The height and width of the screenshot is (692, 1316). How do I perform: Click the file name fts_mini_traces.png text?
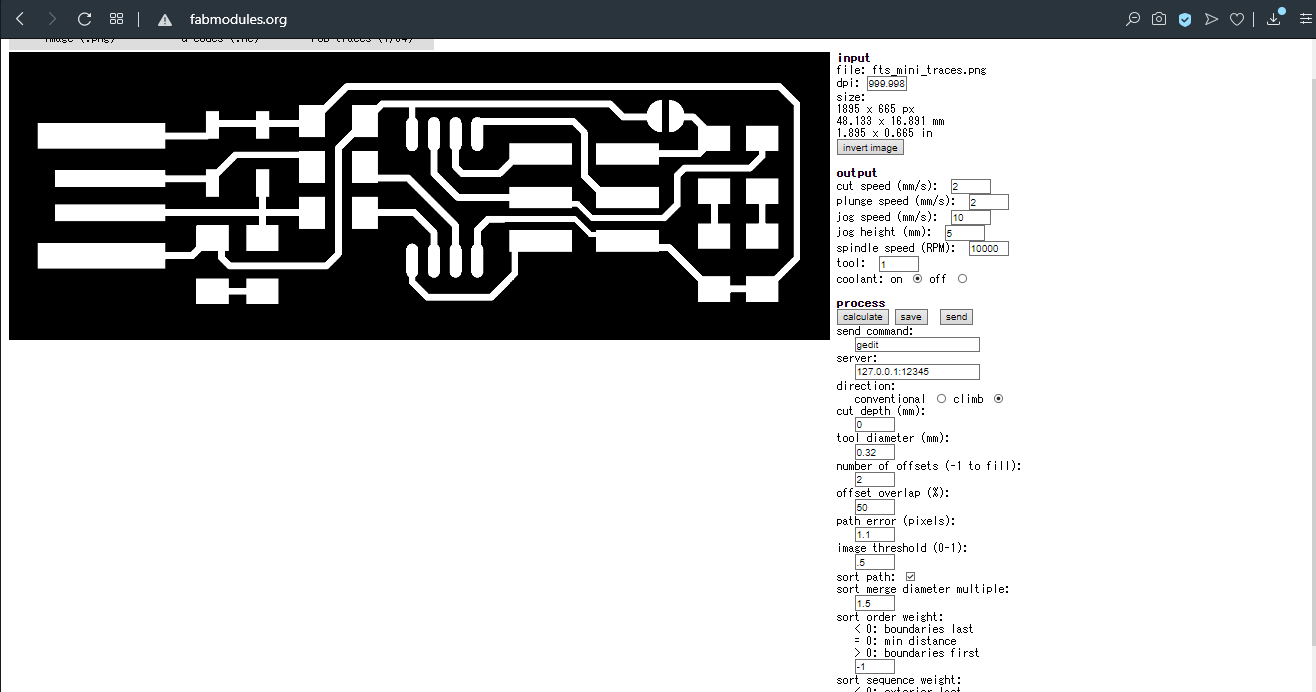pos(929,71)
